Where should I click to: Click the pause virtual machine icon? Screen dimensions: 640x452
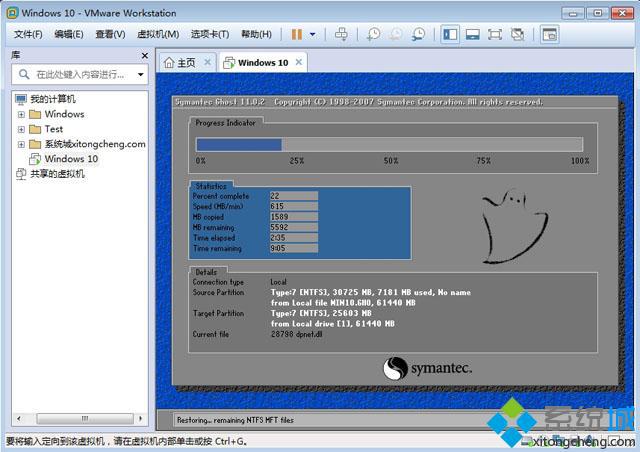point(297,34)
